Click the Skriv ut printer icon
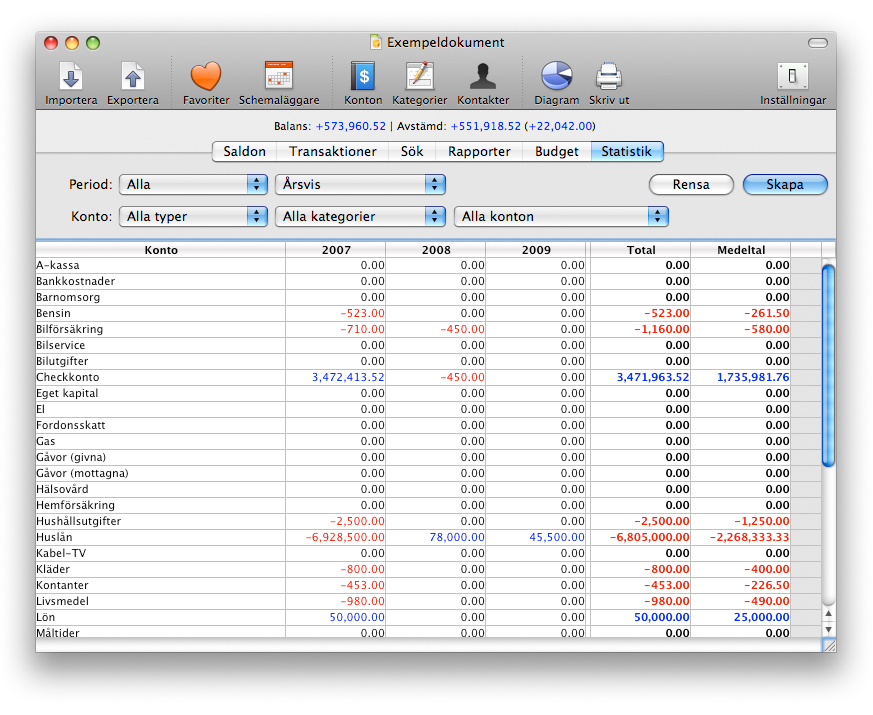873x715 pixels. [609, 76]
